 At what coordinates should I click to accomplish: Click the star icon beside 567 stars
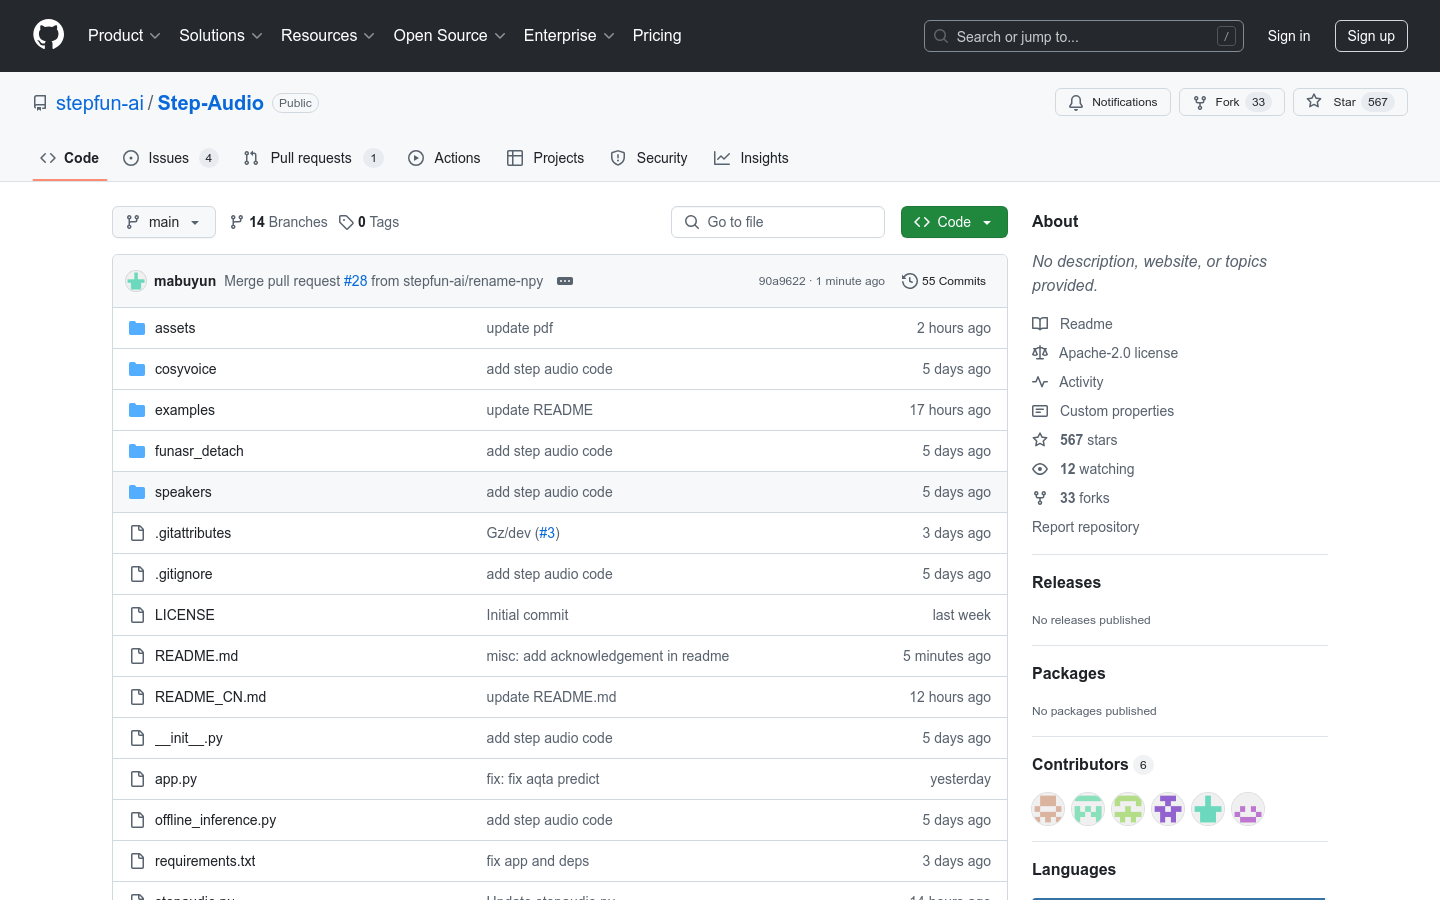(x=1040, y=440)
